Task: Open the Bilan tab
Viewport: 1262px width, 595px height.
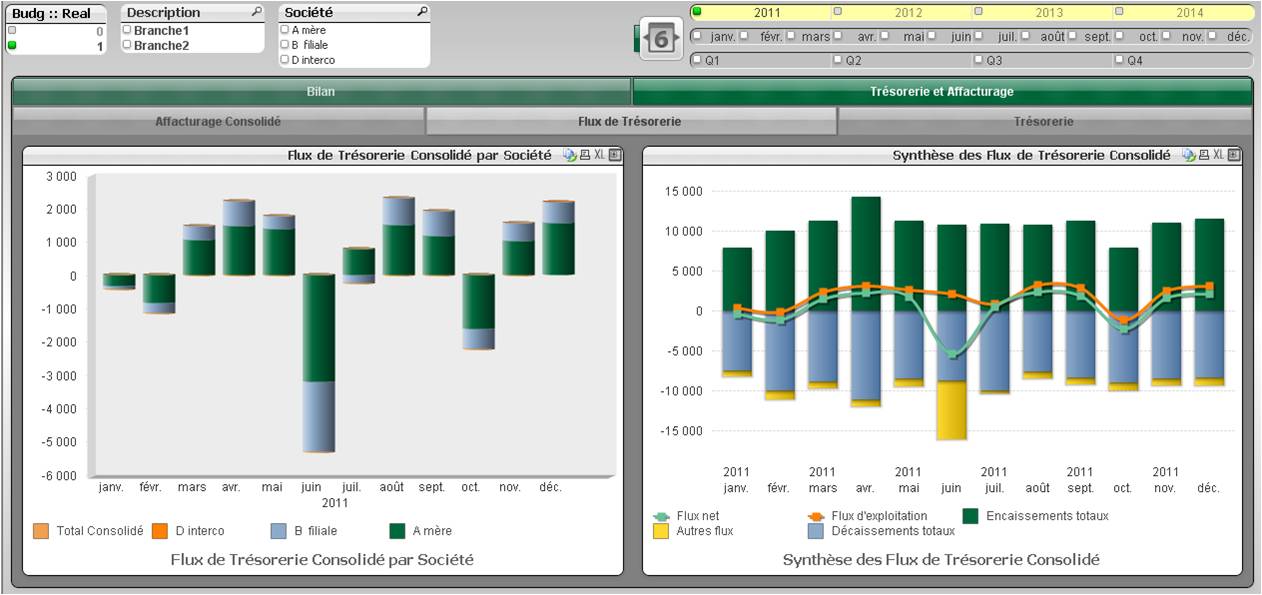Action: pos(321,92)
